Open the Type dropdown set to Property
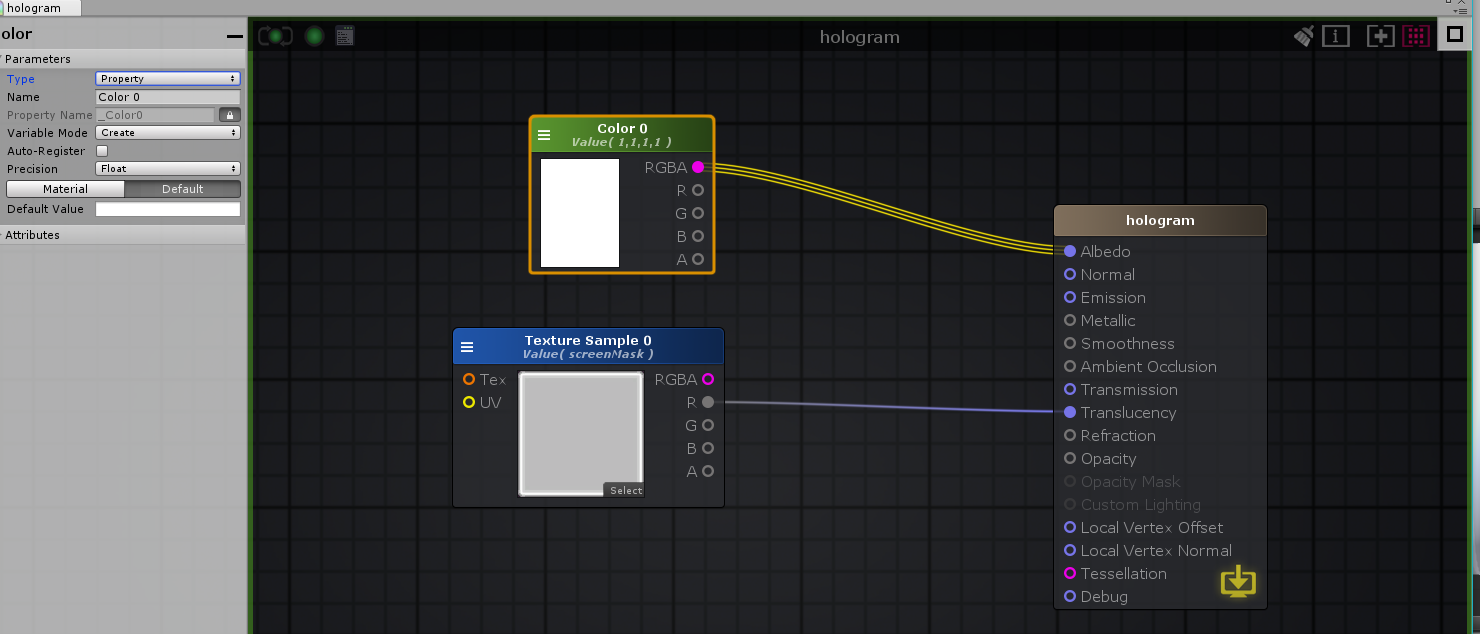This screenshot has height=634, width=1480. tap(167, 78)
